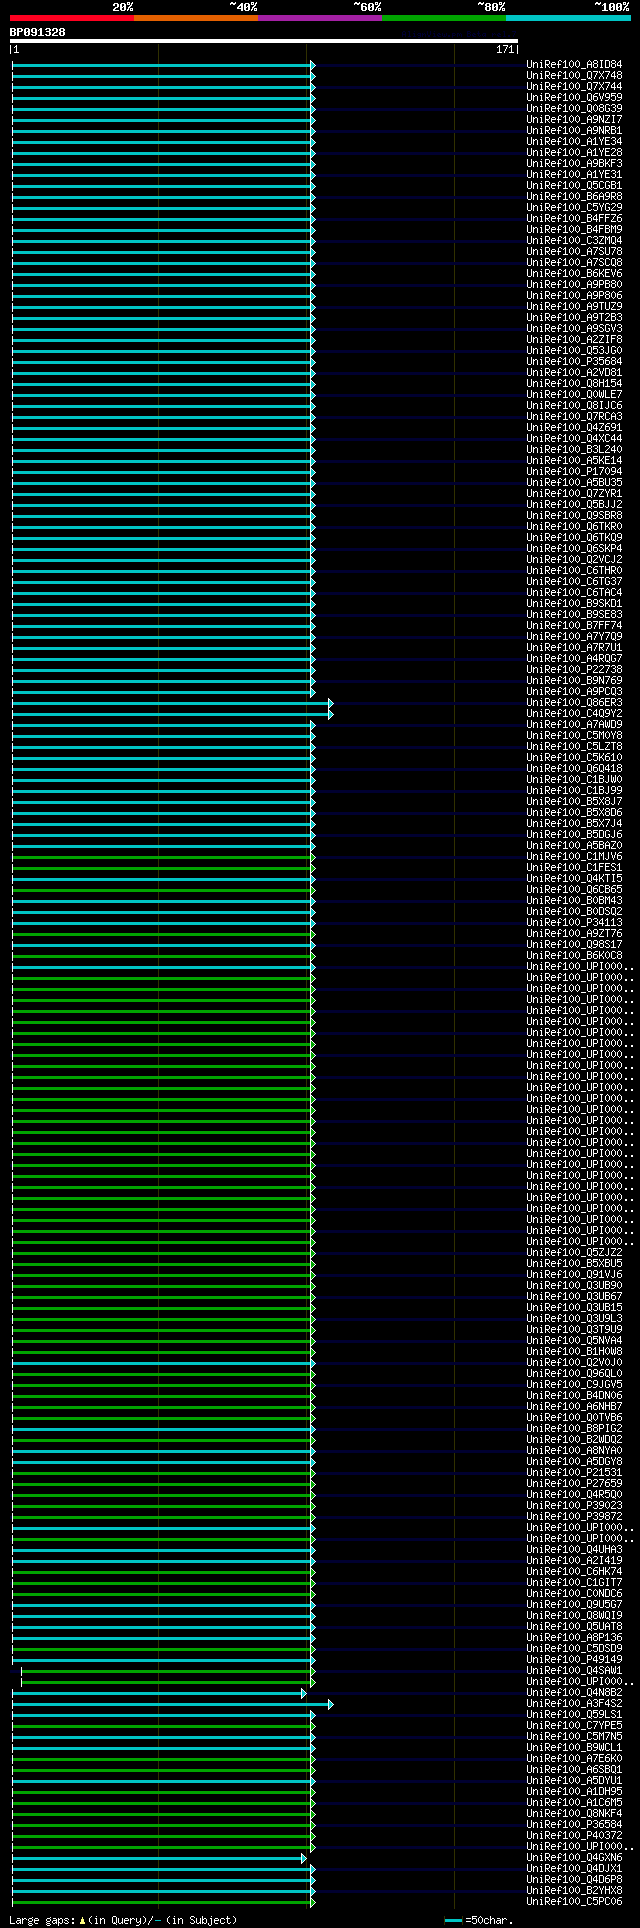This screenshot has width=640, height=1928.
Task: Open hit UniRef100_A2ZIF8
Action: pos(574,339)
